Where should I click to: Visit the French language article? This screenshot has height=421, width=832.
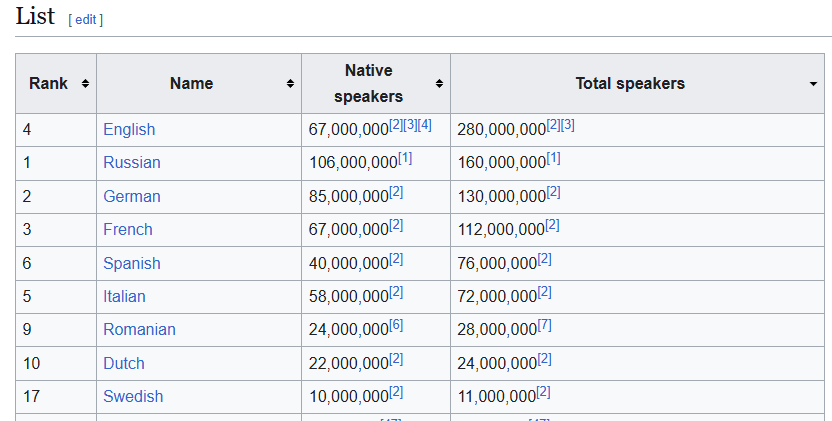click(x=128, y=229)
